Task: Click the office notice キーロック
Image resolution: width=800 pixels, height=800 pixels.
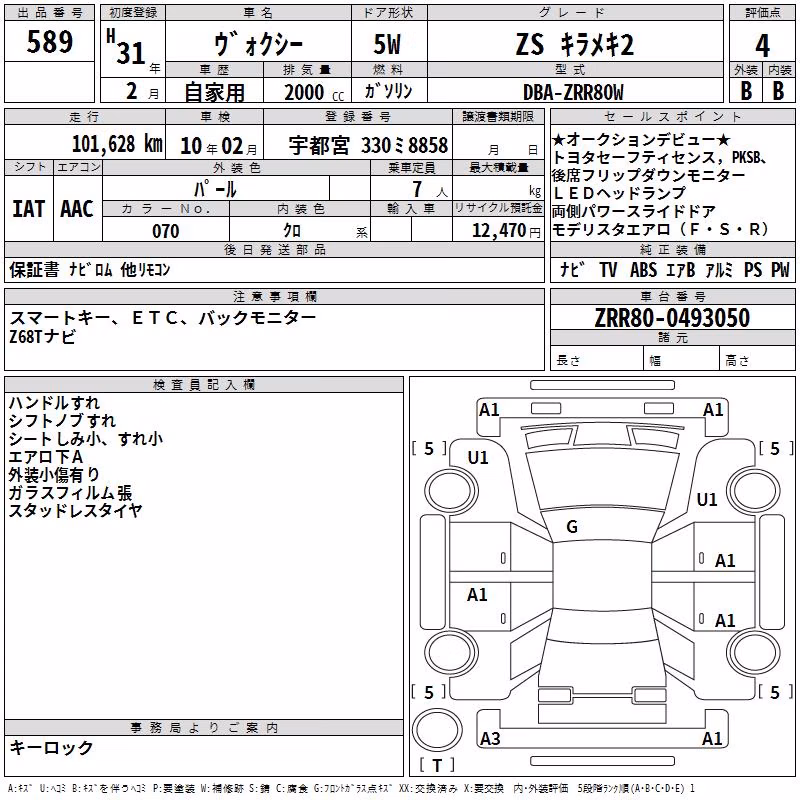Action: click(x=51, y=748)
